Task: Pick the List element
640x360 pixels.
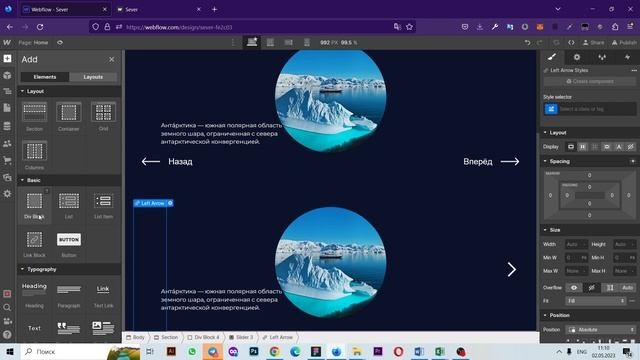Action: click(69, 205)
